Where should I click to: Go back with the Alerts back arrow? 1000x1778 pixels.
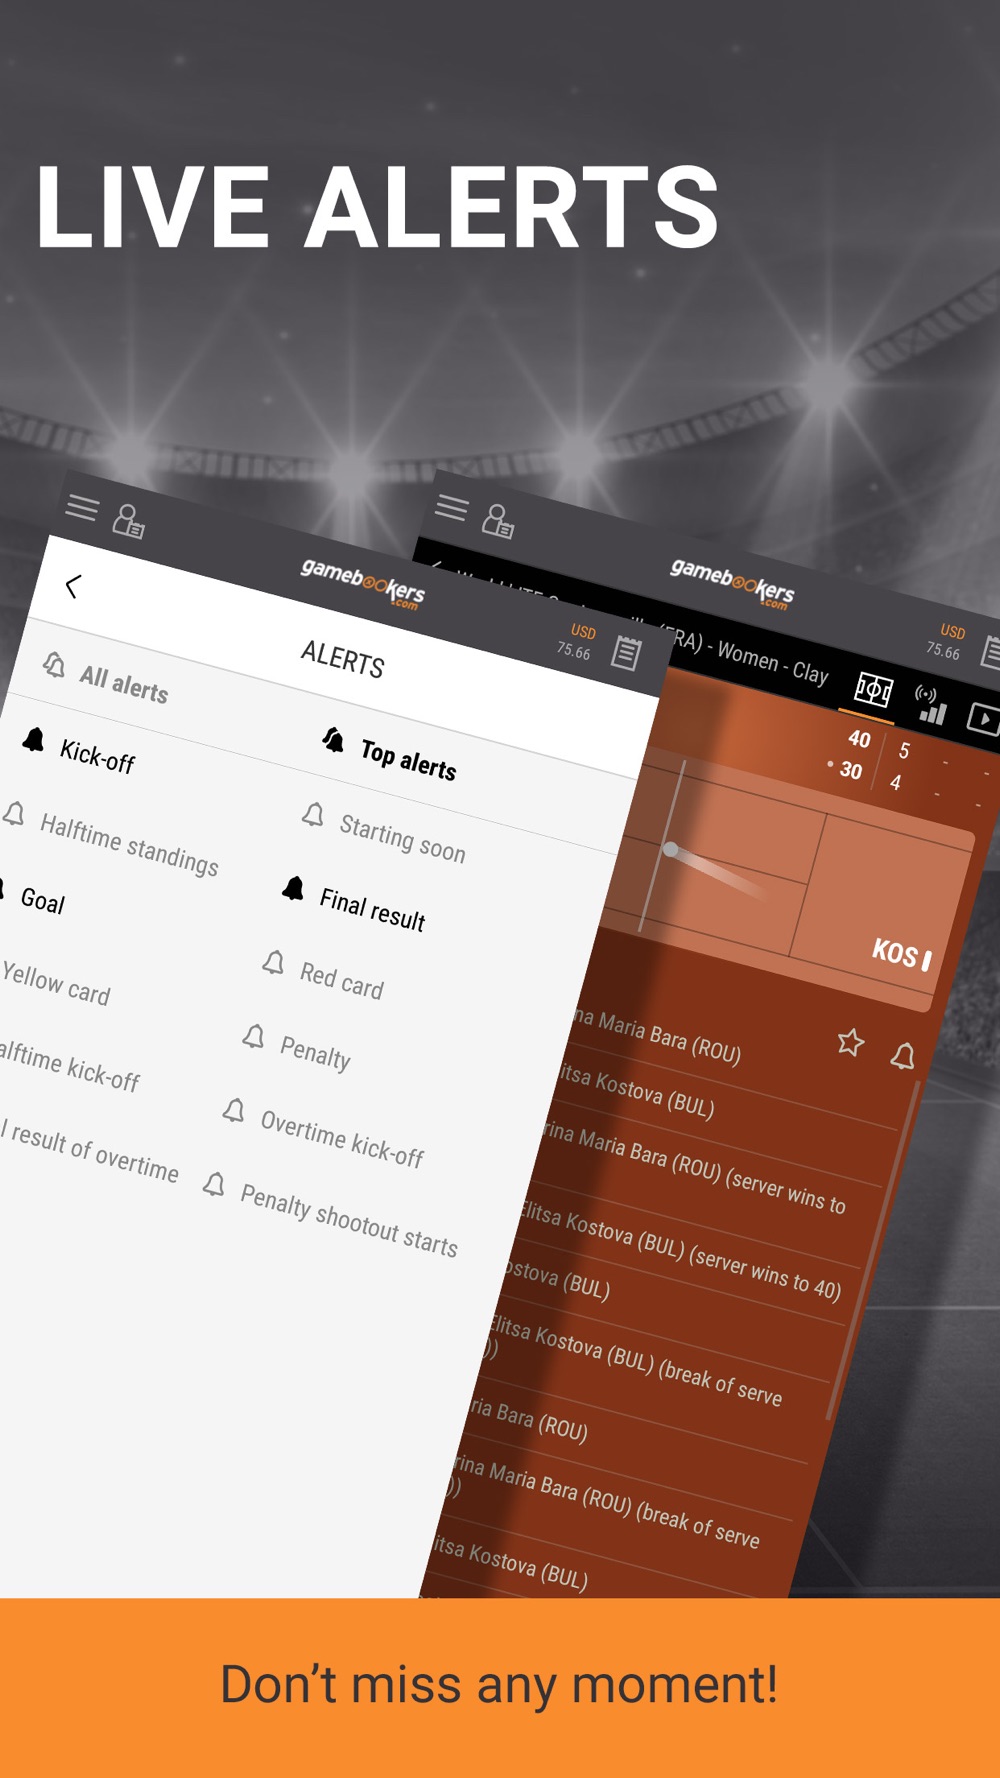(x=72, y=586)
